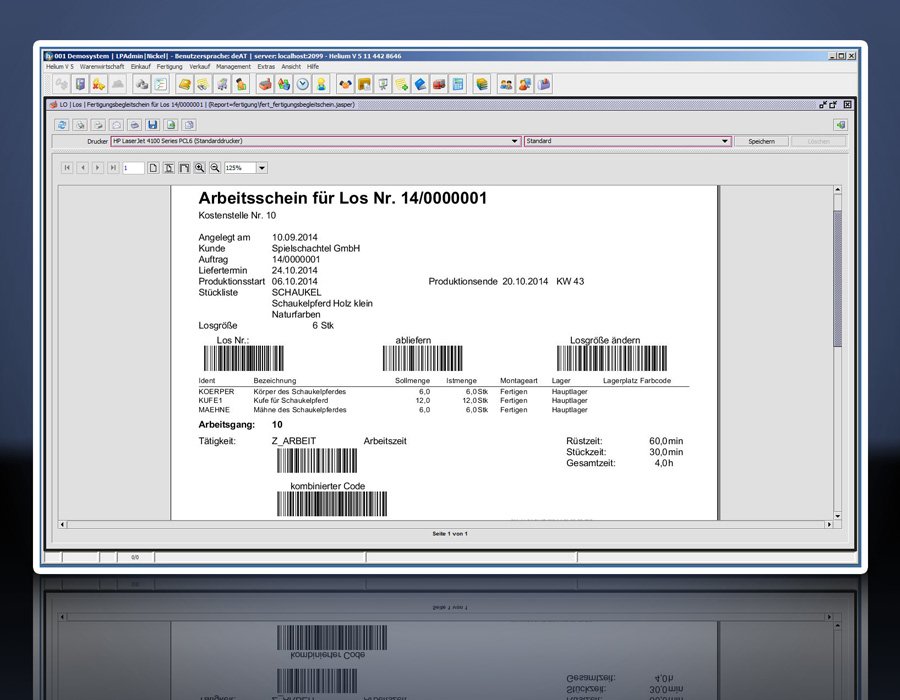This screenshot has height=700, width=900.
Task: Click the 'Losgröße ändern' barcode
Action: click(x=612, y=359)
